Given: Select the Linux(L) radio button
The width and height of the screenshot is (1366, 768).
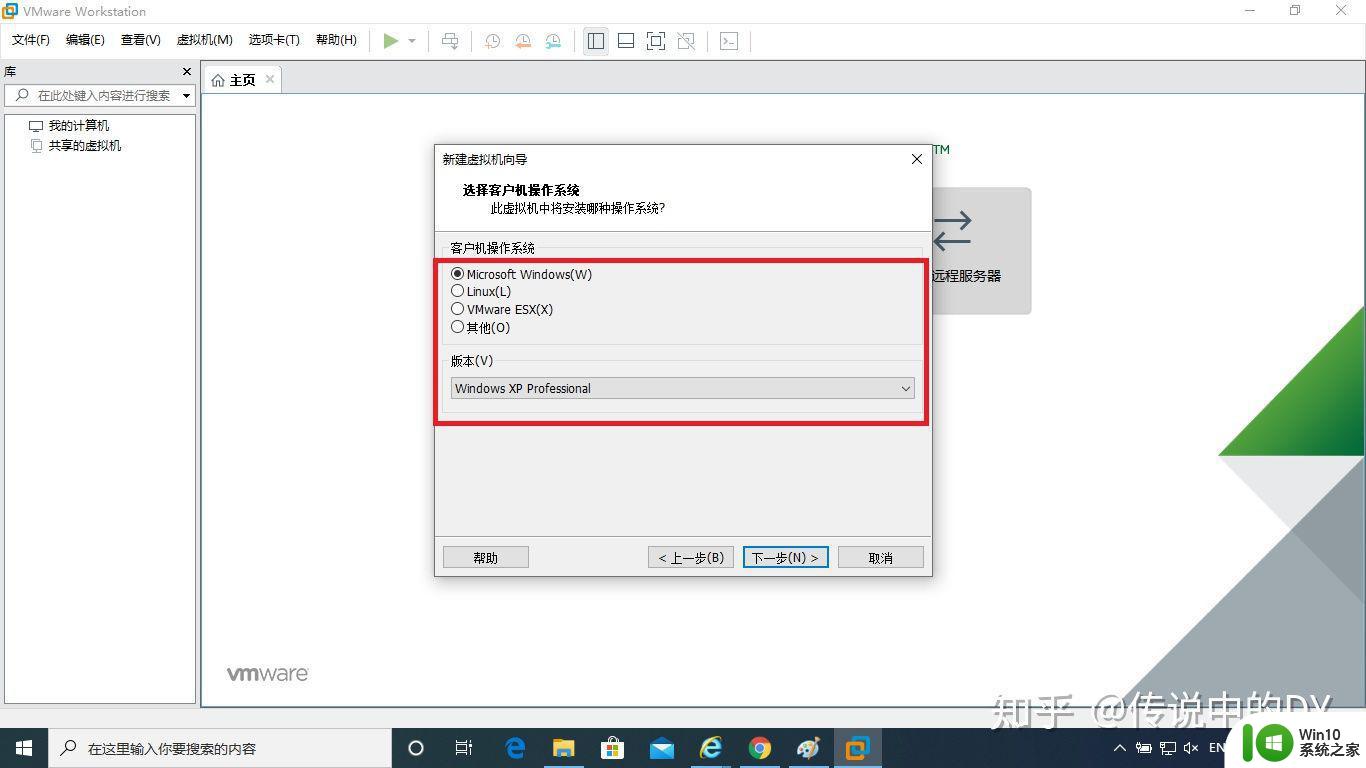Looking at the screenshot, I should coord(457,291).
